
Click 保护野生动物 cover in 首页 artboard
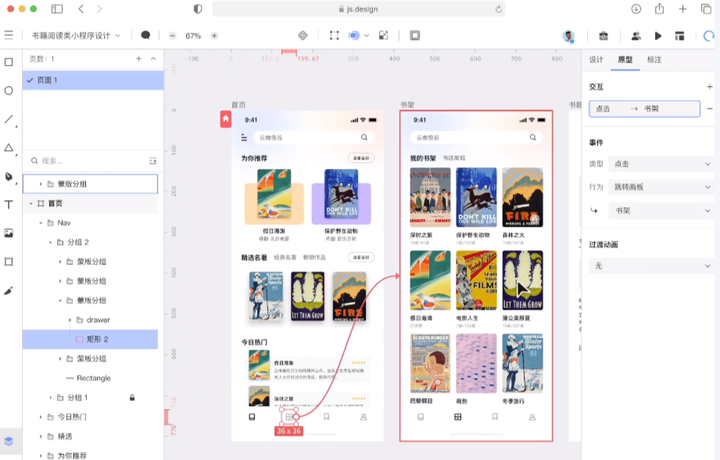pos(341,196)
